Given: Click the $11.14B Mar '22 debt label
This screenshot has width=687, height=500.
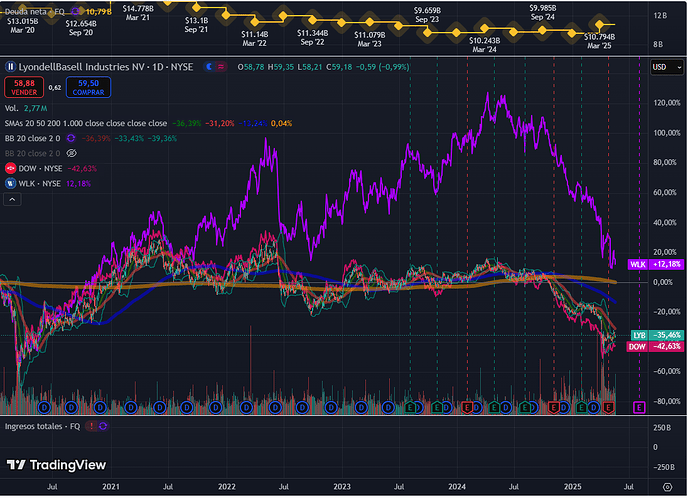Looking at the screenshot, I should coord(255,39).
